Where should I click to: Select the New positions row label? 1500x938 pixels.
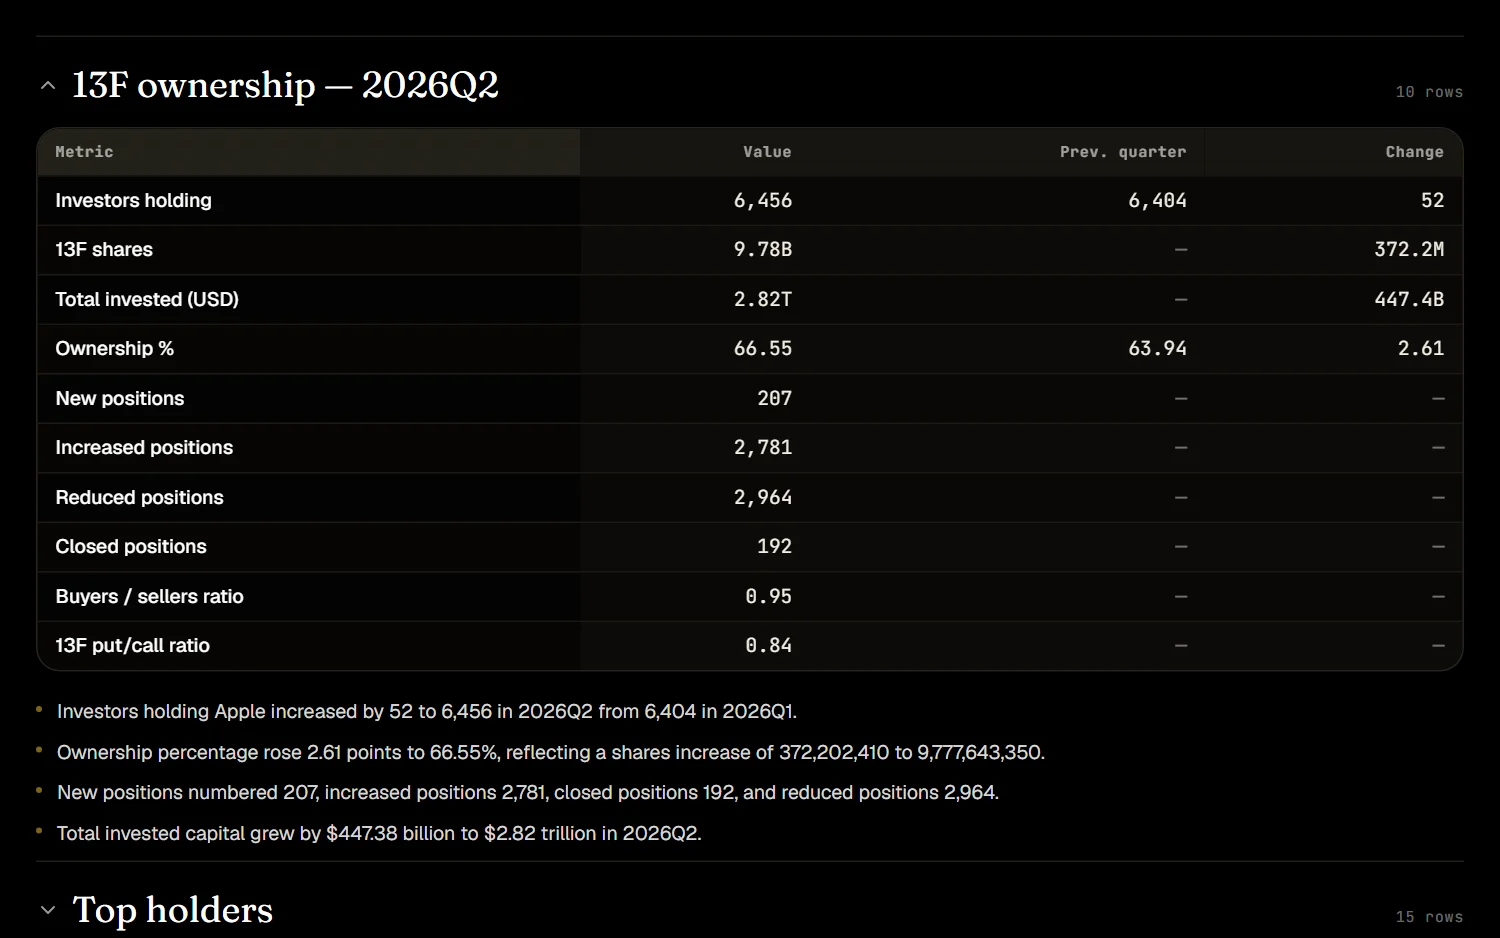[x=120, y=398]
